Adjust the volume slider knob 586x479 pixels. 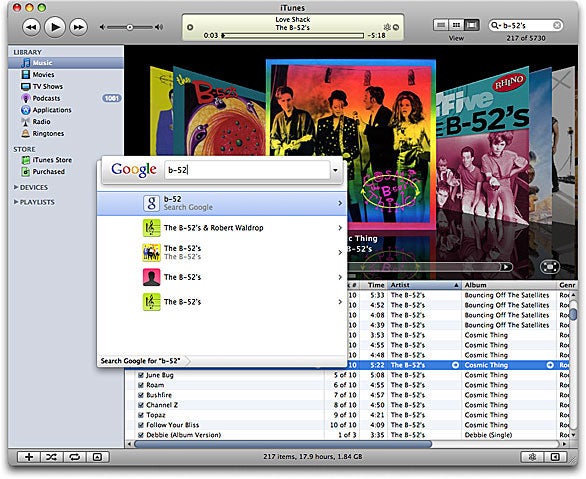point(130,27)
